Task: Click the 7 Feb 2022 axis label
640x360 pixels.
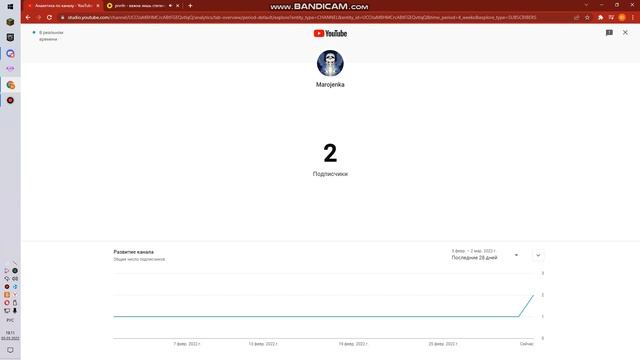Action: tap(187, 344)
